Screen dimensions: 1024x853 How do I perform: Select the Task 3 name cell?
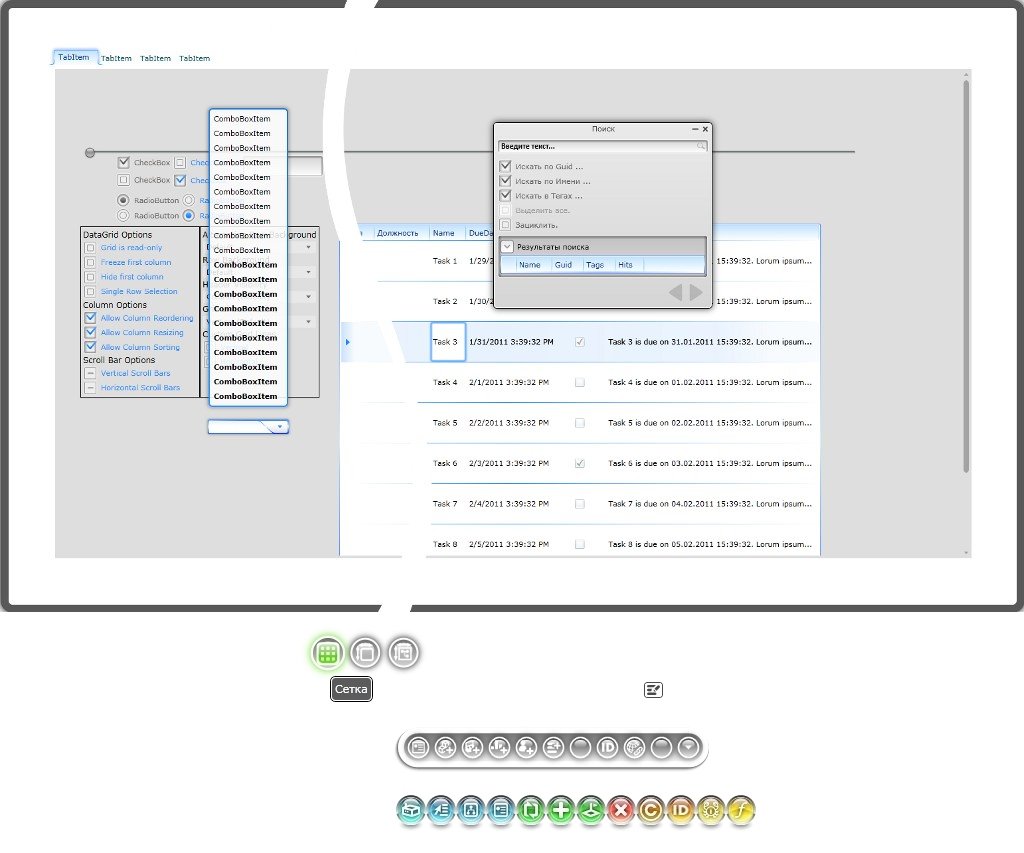447,342
